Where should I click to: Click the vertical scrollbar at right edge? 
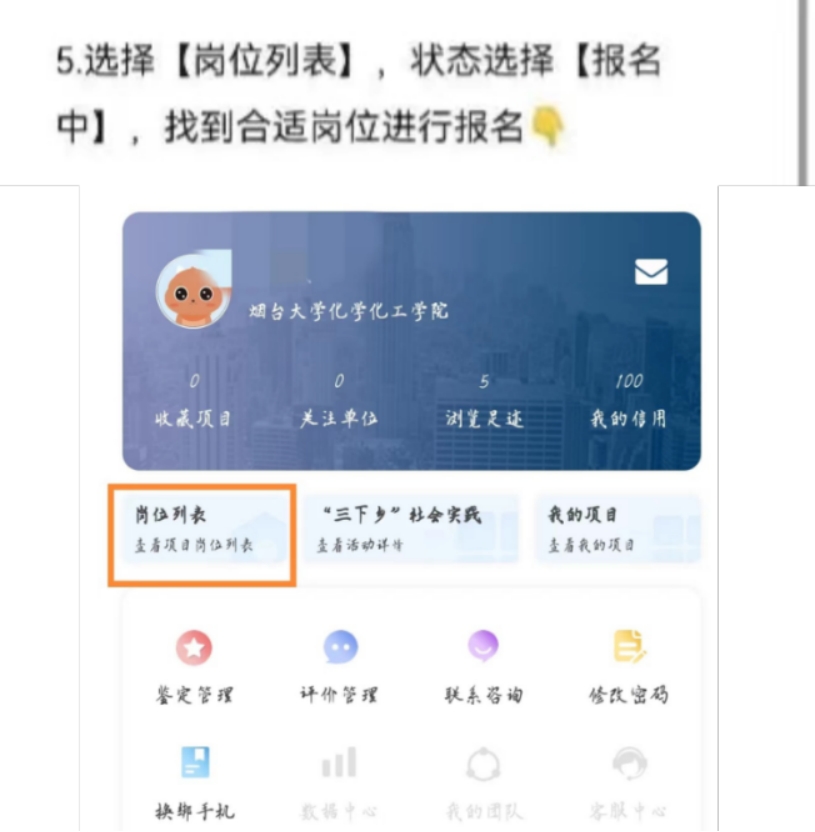(803, 93)
